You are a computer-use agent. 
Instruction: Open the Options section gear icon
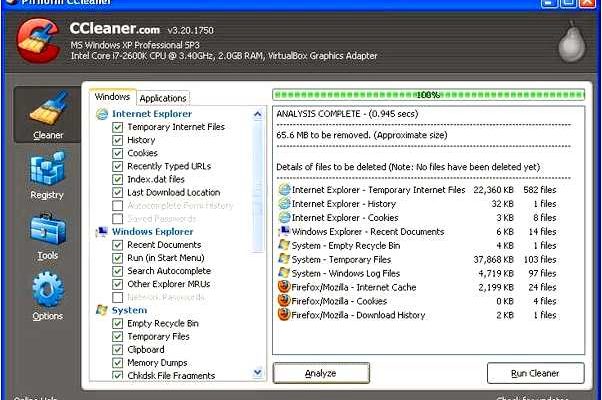pyautogui.click(x=48, y=289)
